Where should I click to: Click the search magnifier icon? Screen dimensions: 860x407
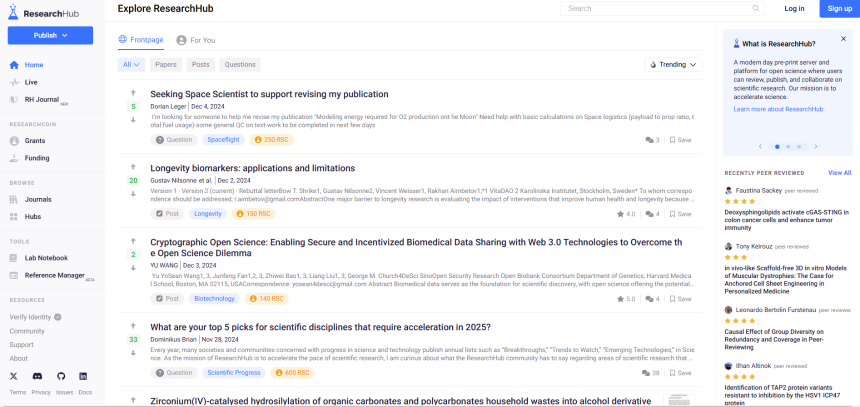(x=756, y=8)
